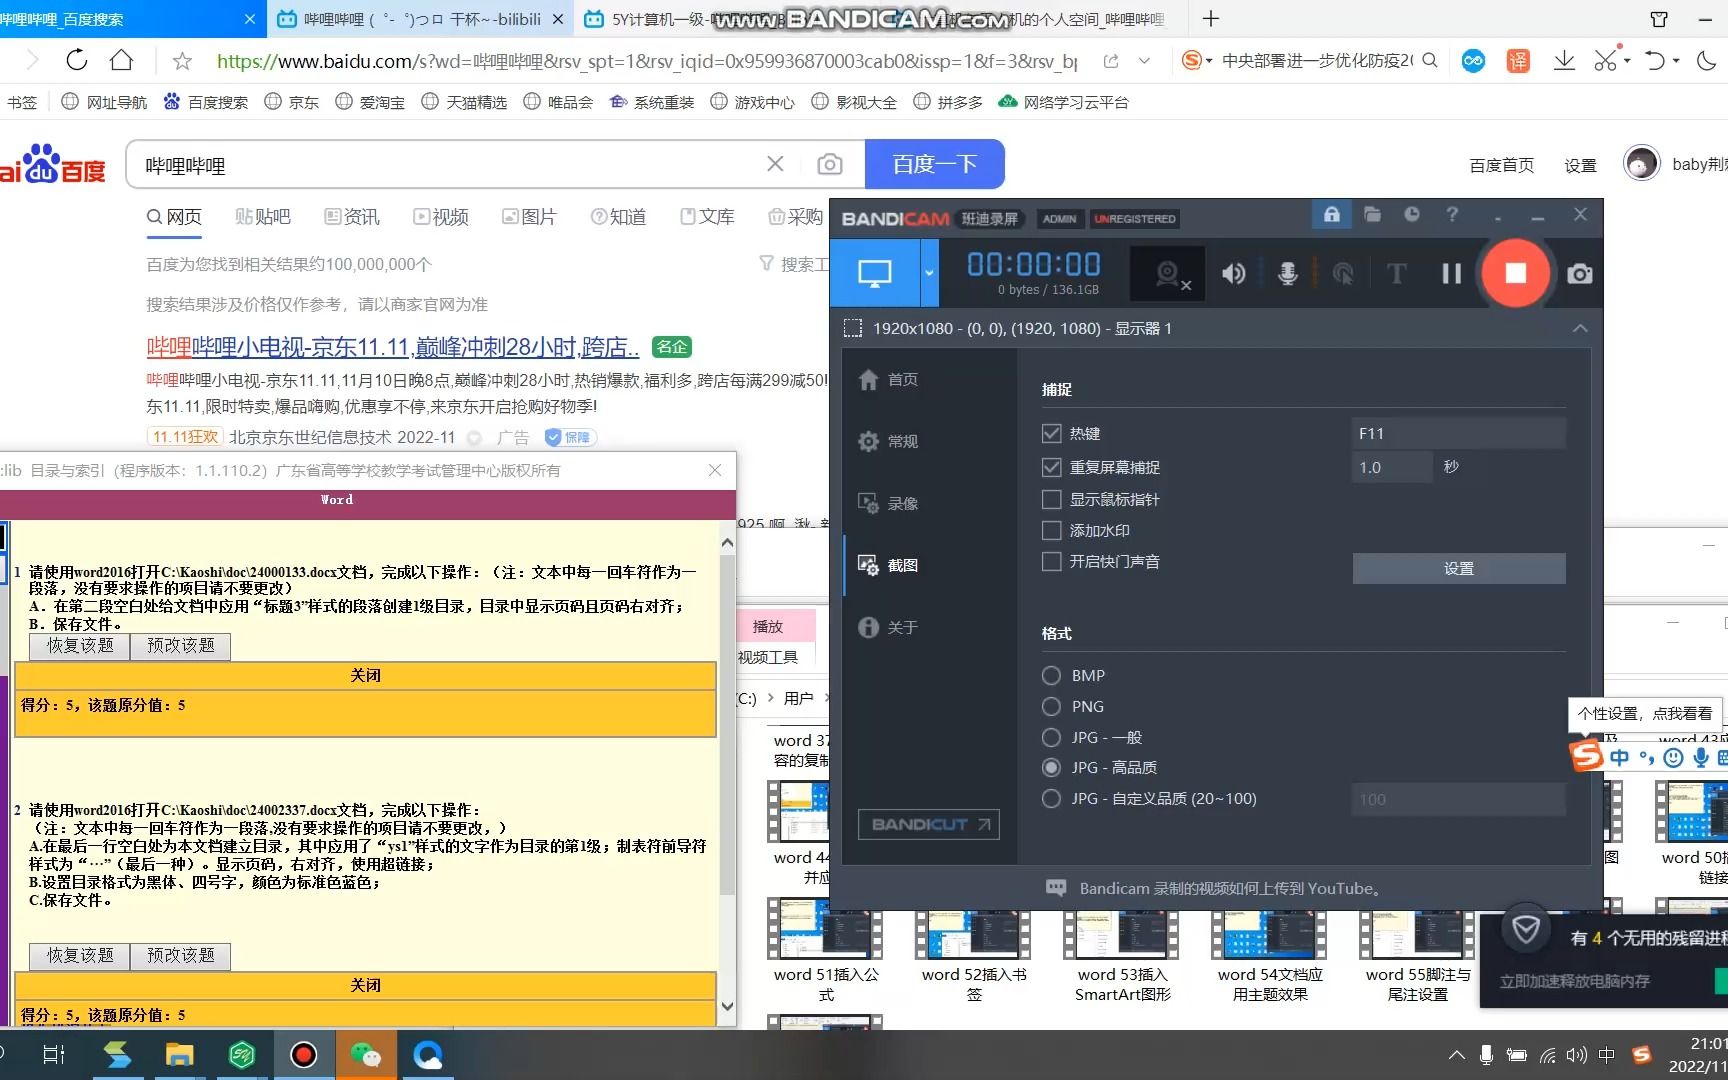
Task: Switch to Baidu 图片 tab
Action: (529, 217)
